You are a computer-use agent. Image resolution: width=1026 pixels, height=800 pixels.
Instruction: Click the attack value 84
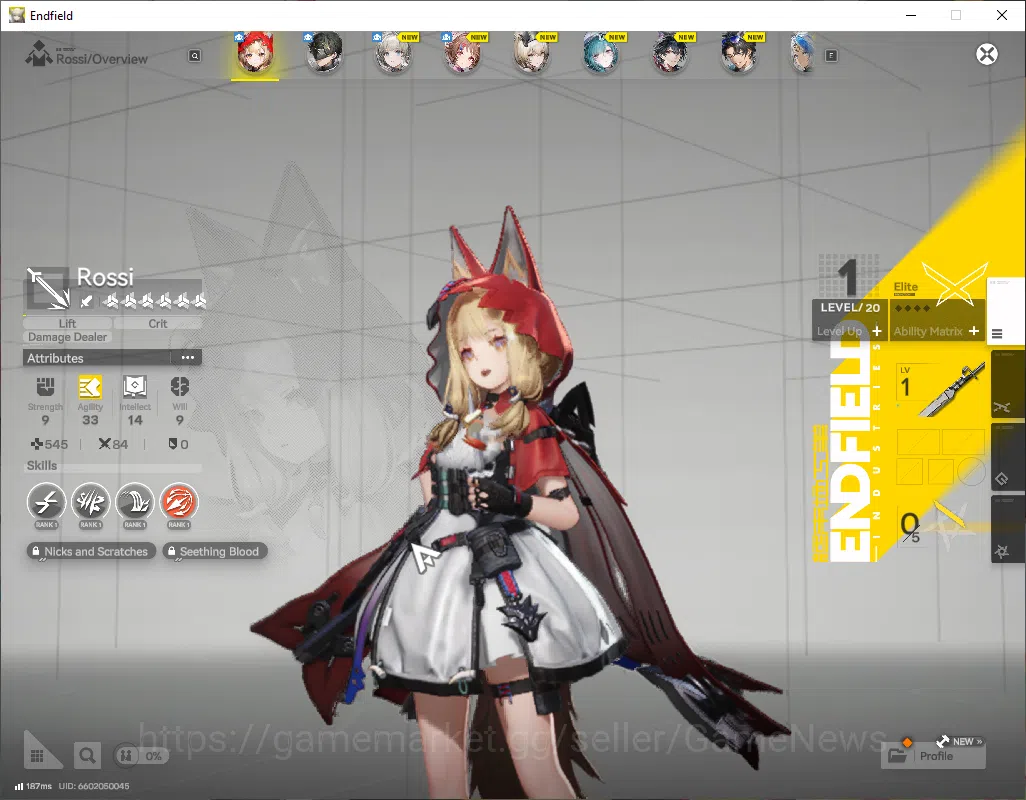pyautogui.click(x=113, y=444)
